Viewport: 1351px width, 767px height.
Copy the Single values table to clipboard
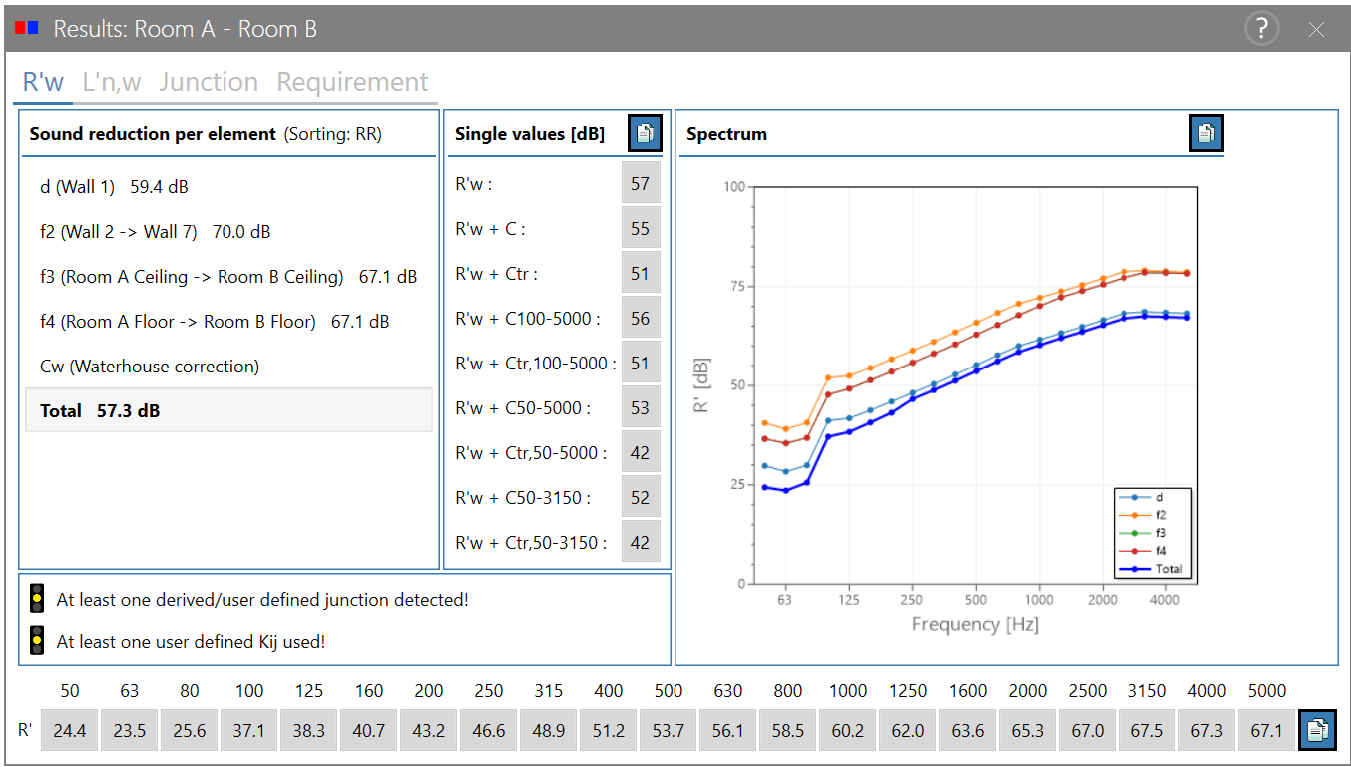(645, 133)
